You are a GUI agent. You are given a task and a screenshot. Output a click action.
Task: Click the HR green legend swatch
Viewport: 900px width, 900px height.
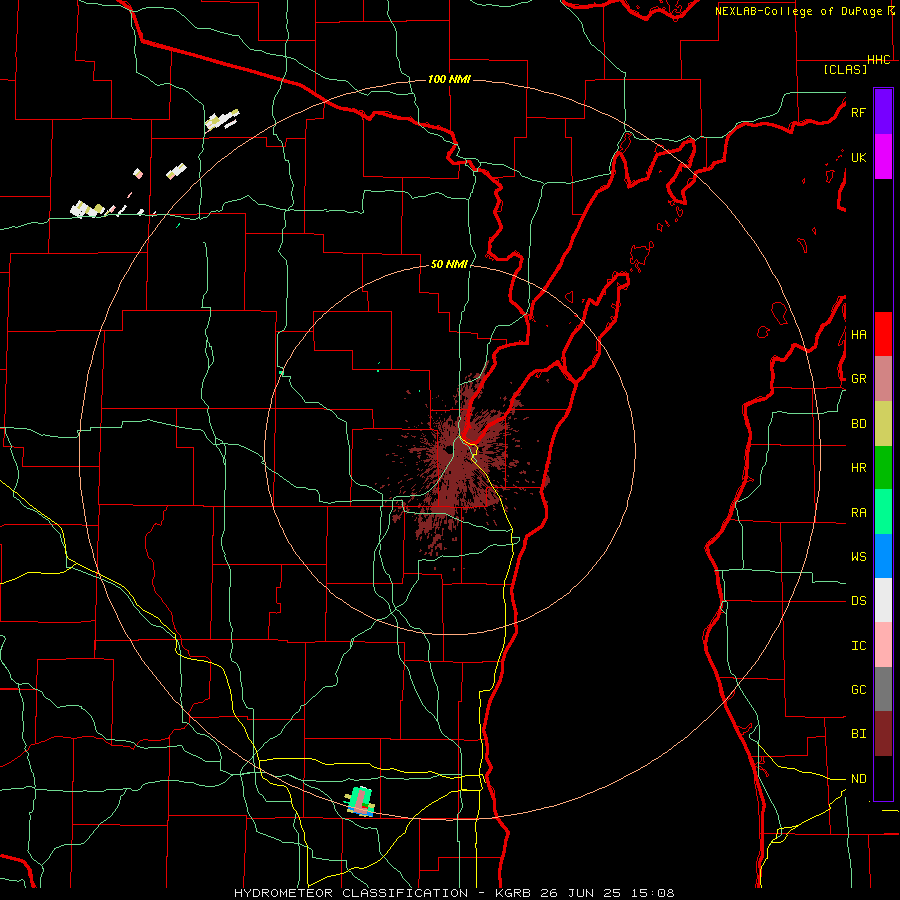[x=883, y=468]
